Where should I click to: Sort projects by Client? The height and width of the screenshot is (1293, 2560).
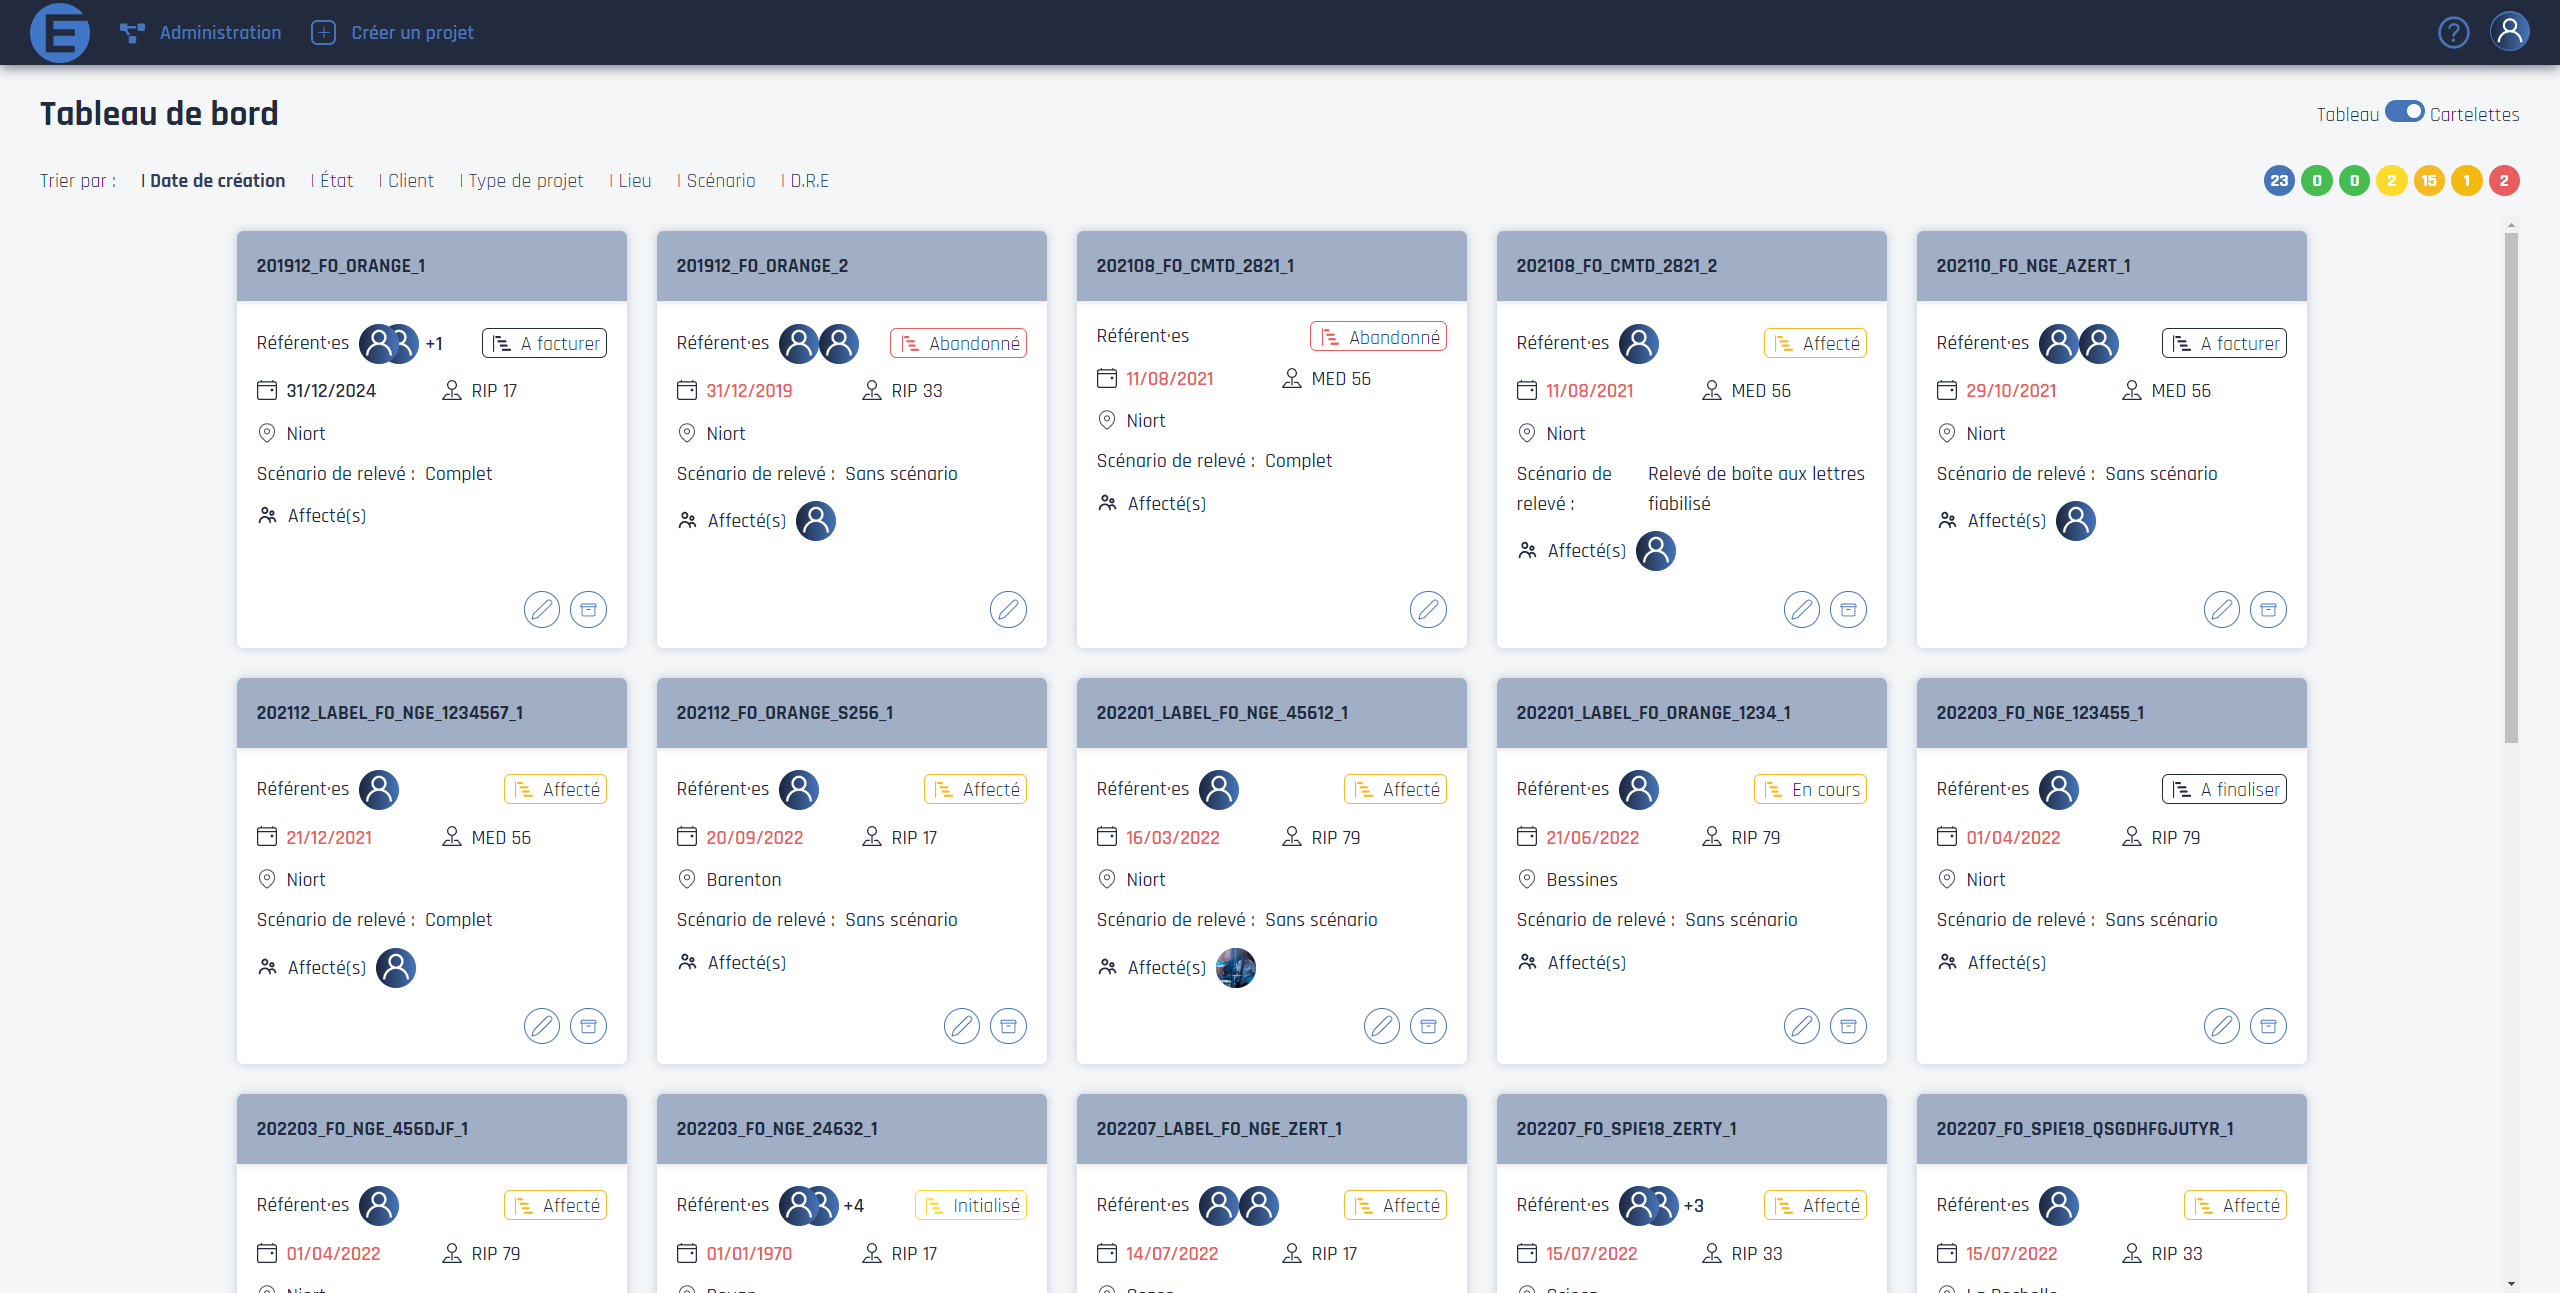(x=410, y=181)
